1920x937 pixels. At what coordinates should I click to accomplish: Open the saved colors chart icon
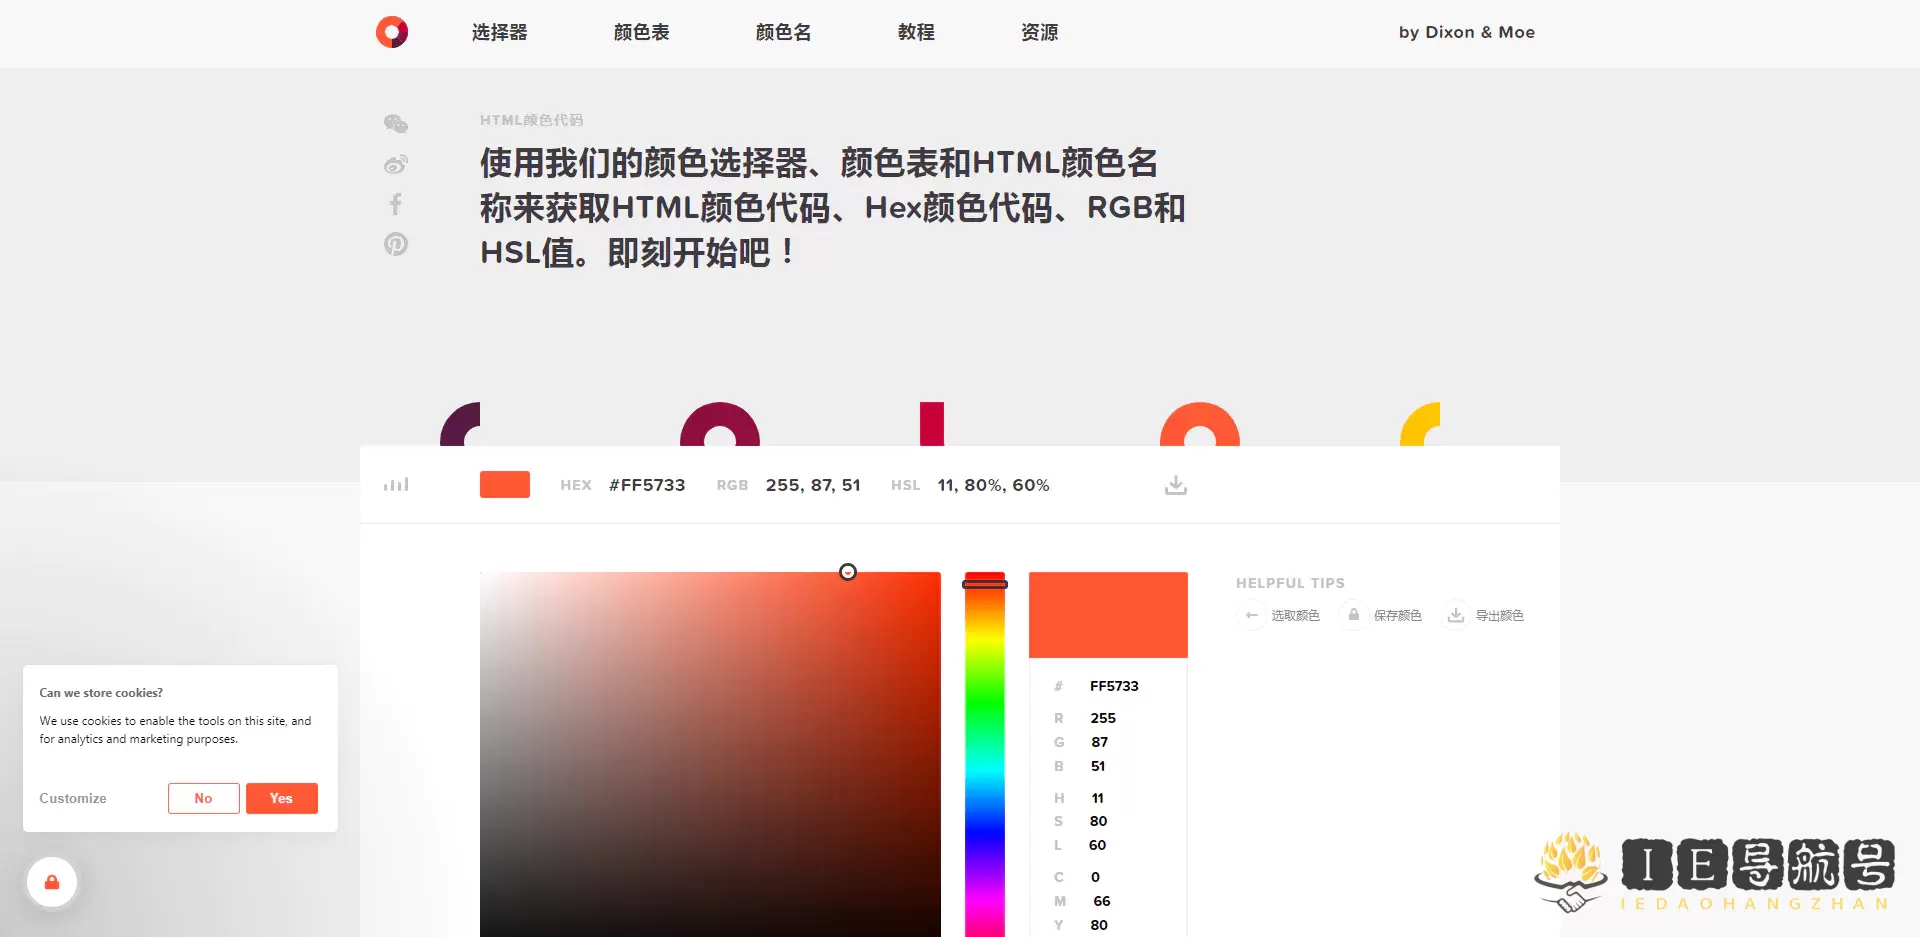[396, 484]
